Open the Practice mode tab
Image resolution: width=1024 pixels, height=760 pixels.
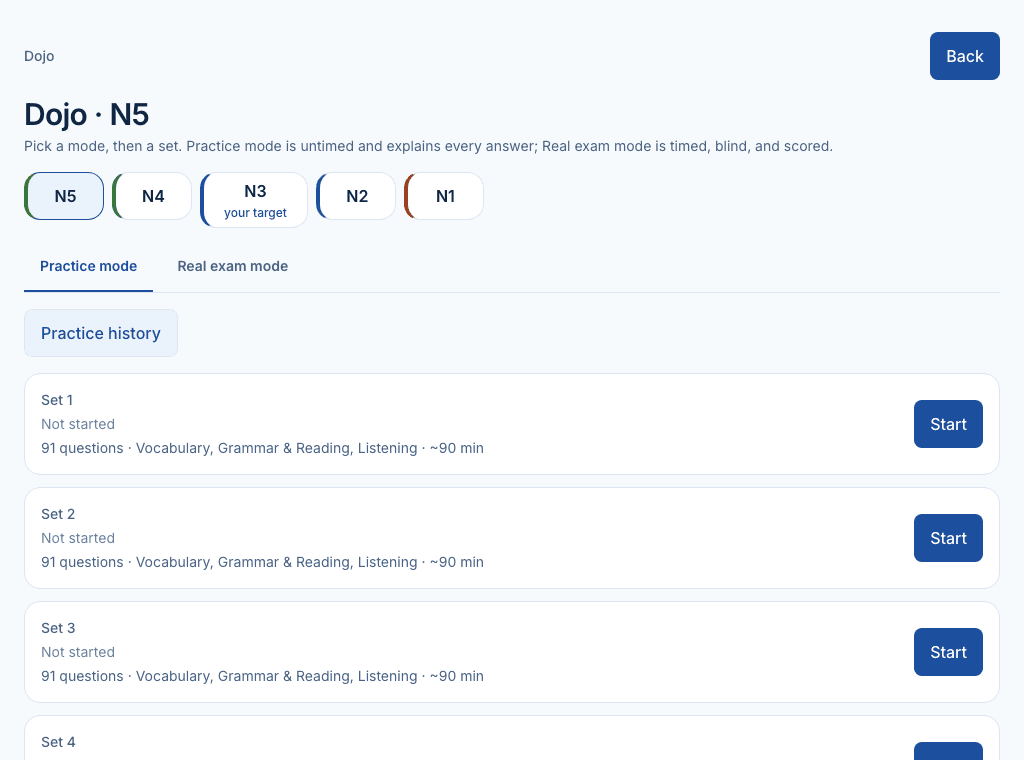click(x=88, y=266)
